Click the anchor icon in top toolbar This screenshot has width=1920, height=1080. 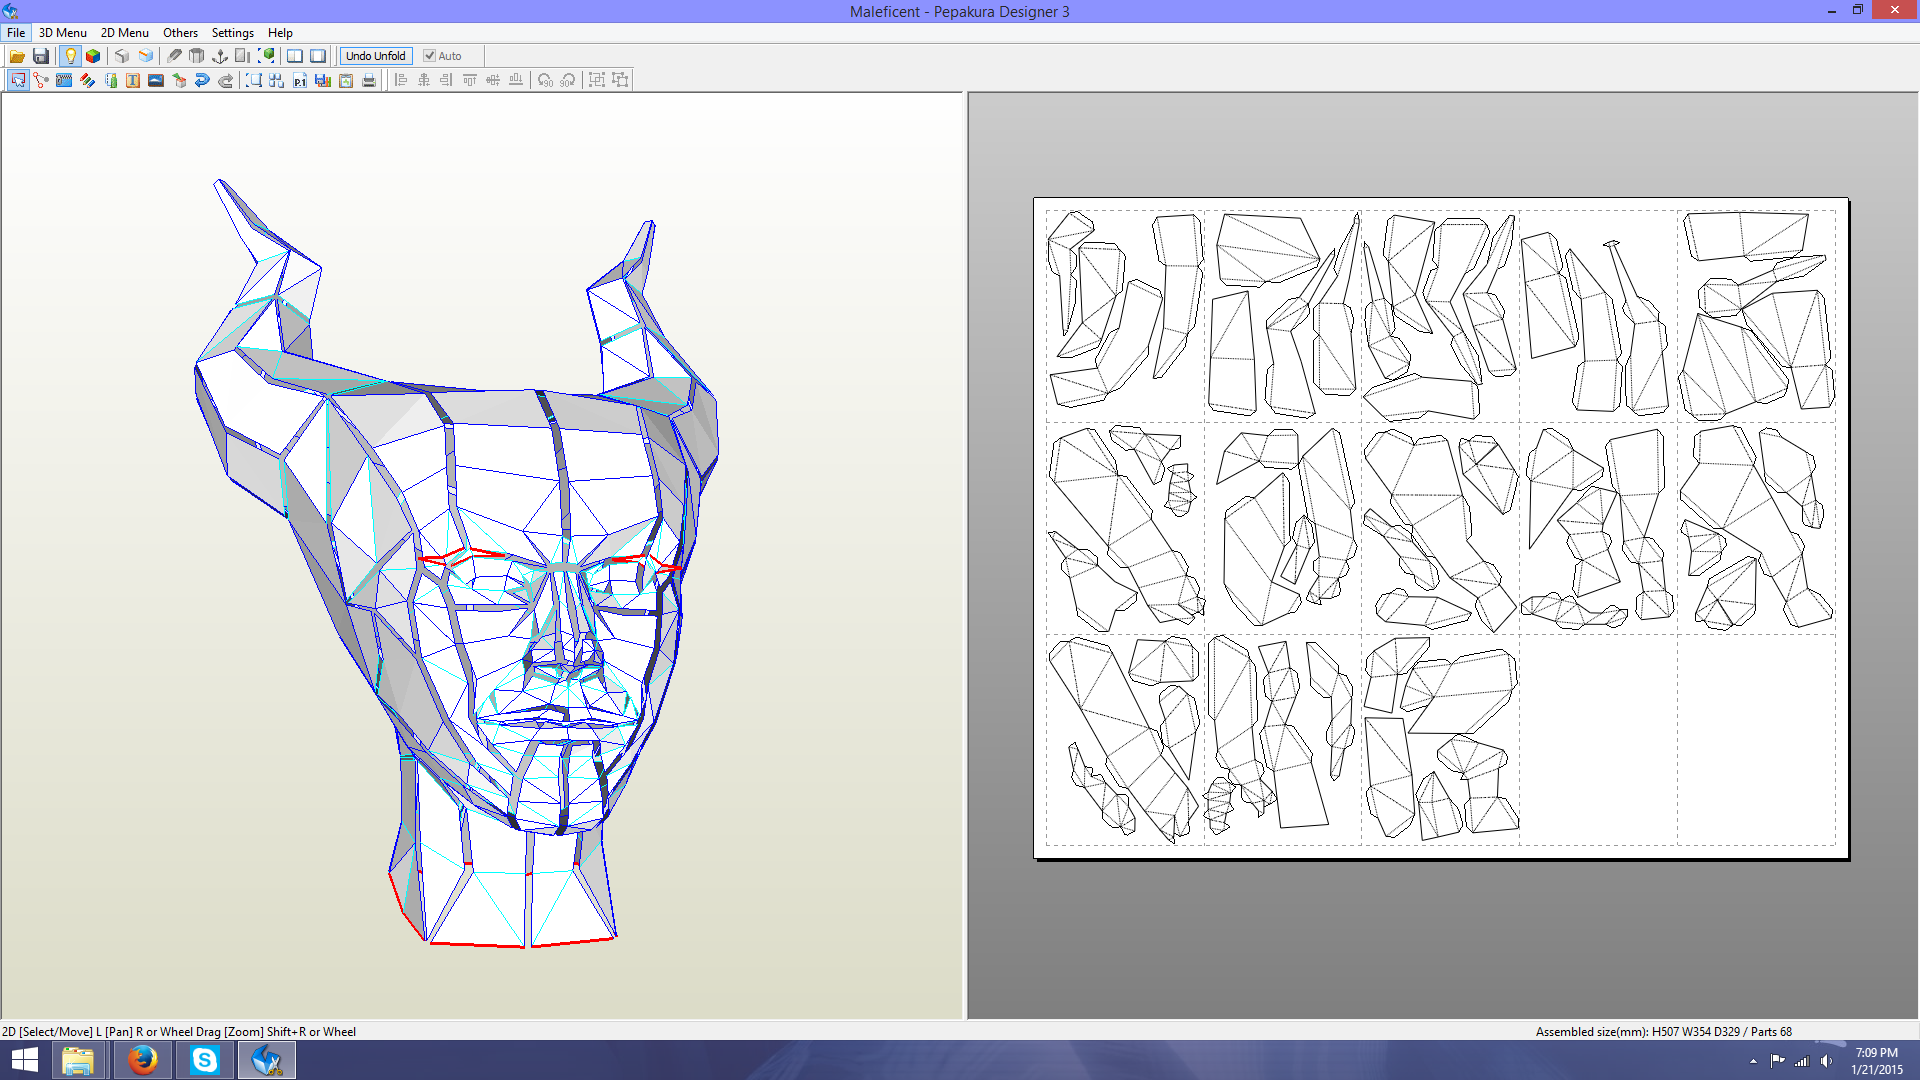coord(220,56)
